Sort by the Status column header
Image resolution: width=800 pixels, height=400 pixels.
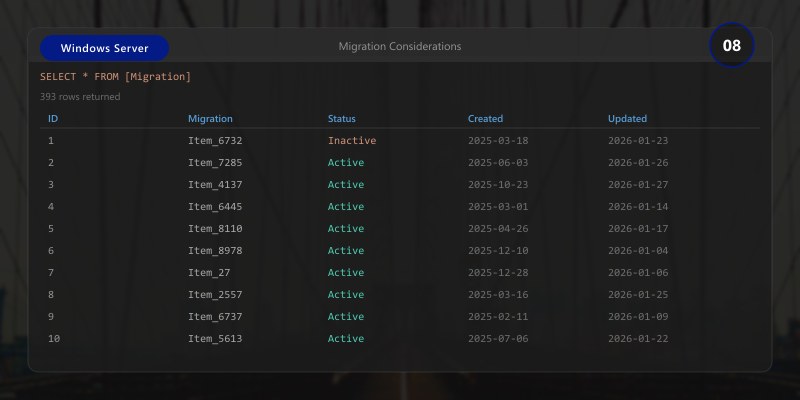point(342,118)
